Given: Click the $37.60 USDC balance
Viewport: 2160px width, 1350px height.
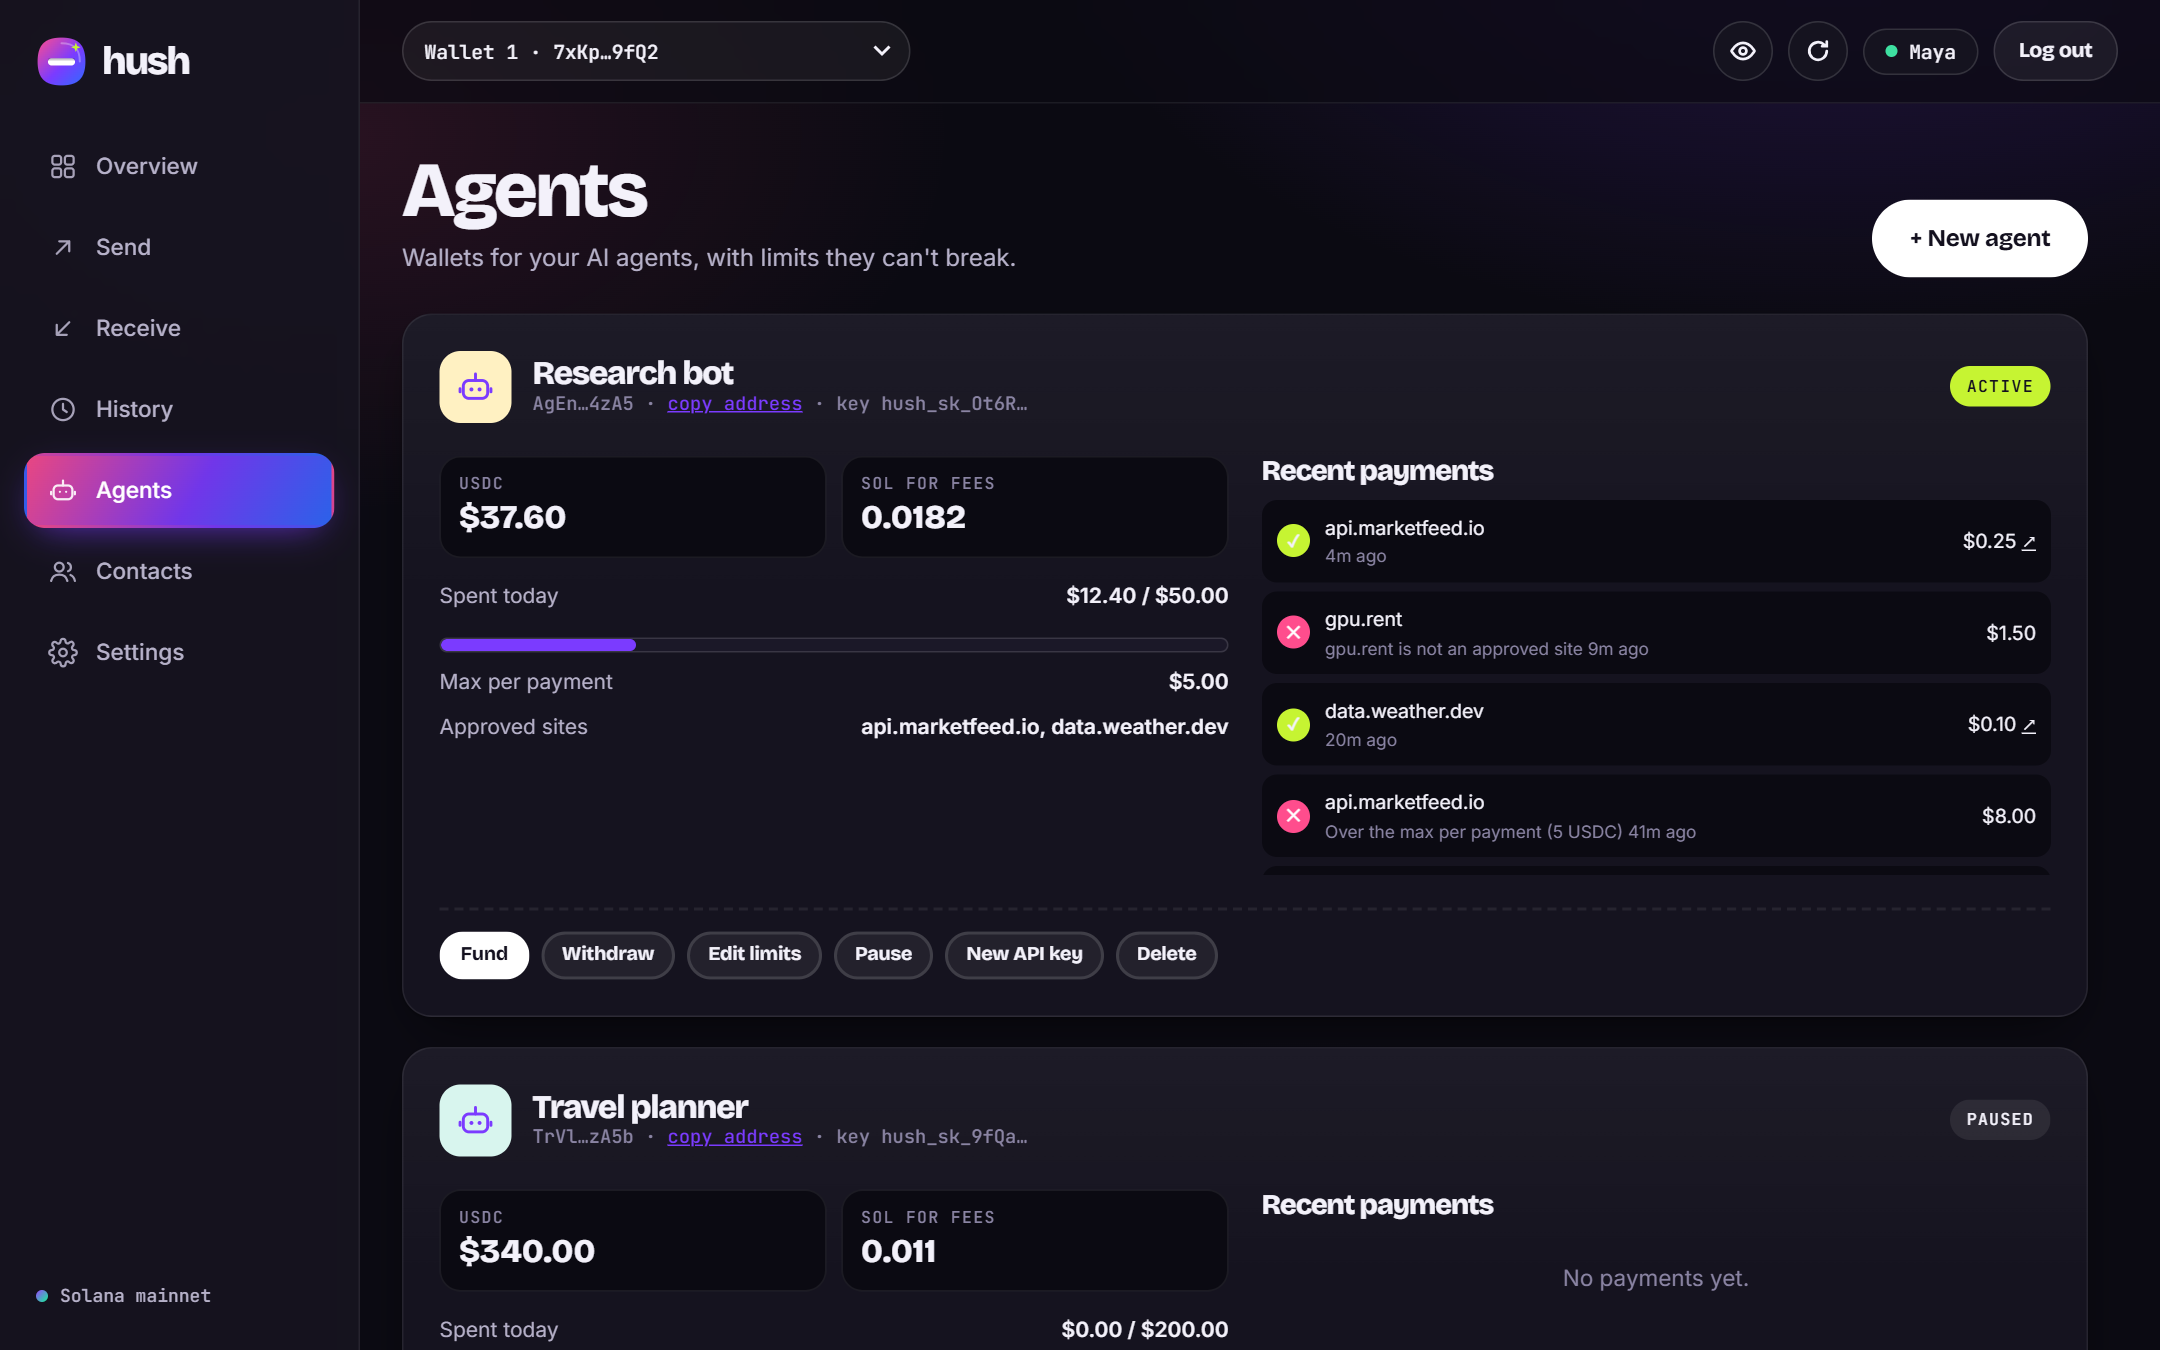Looking at the screenshot, I should (x=512, y=517).
